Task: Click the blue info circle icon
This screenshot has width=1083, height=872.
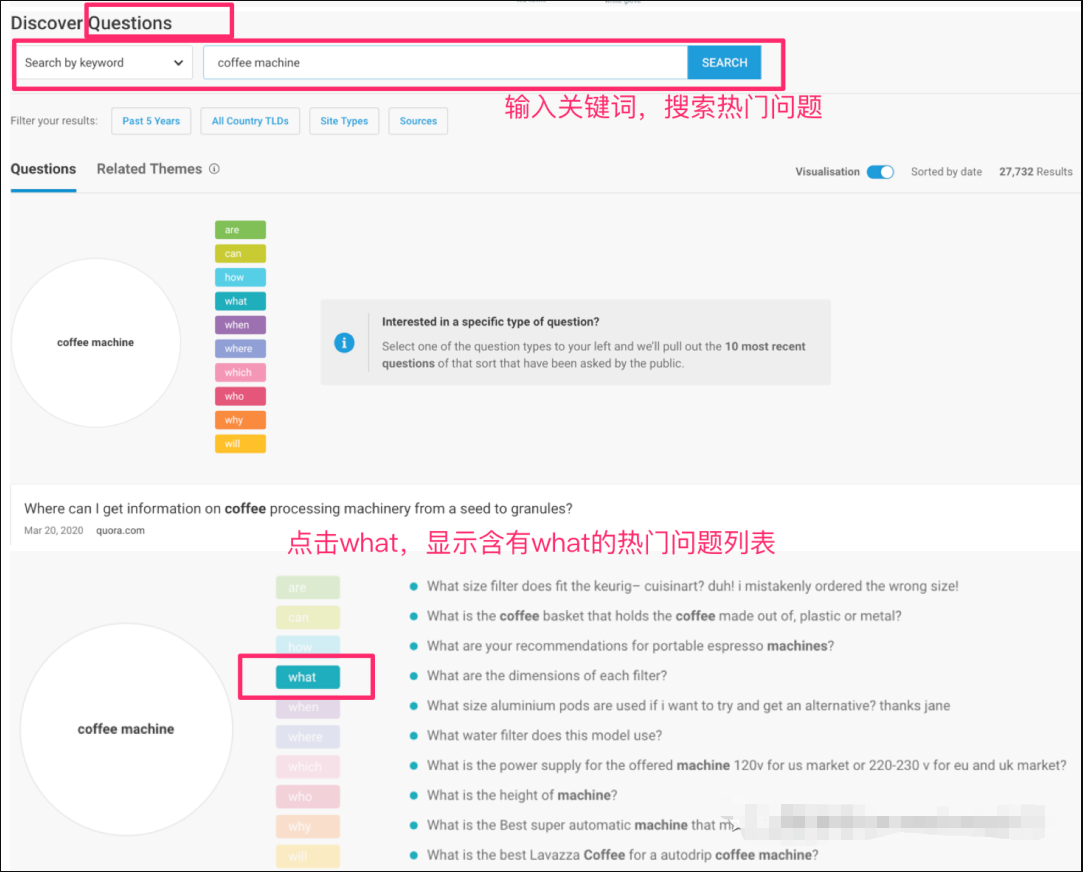Action: (x=344, y=342)
